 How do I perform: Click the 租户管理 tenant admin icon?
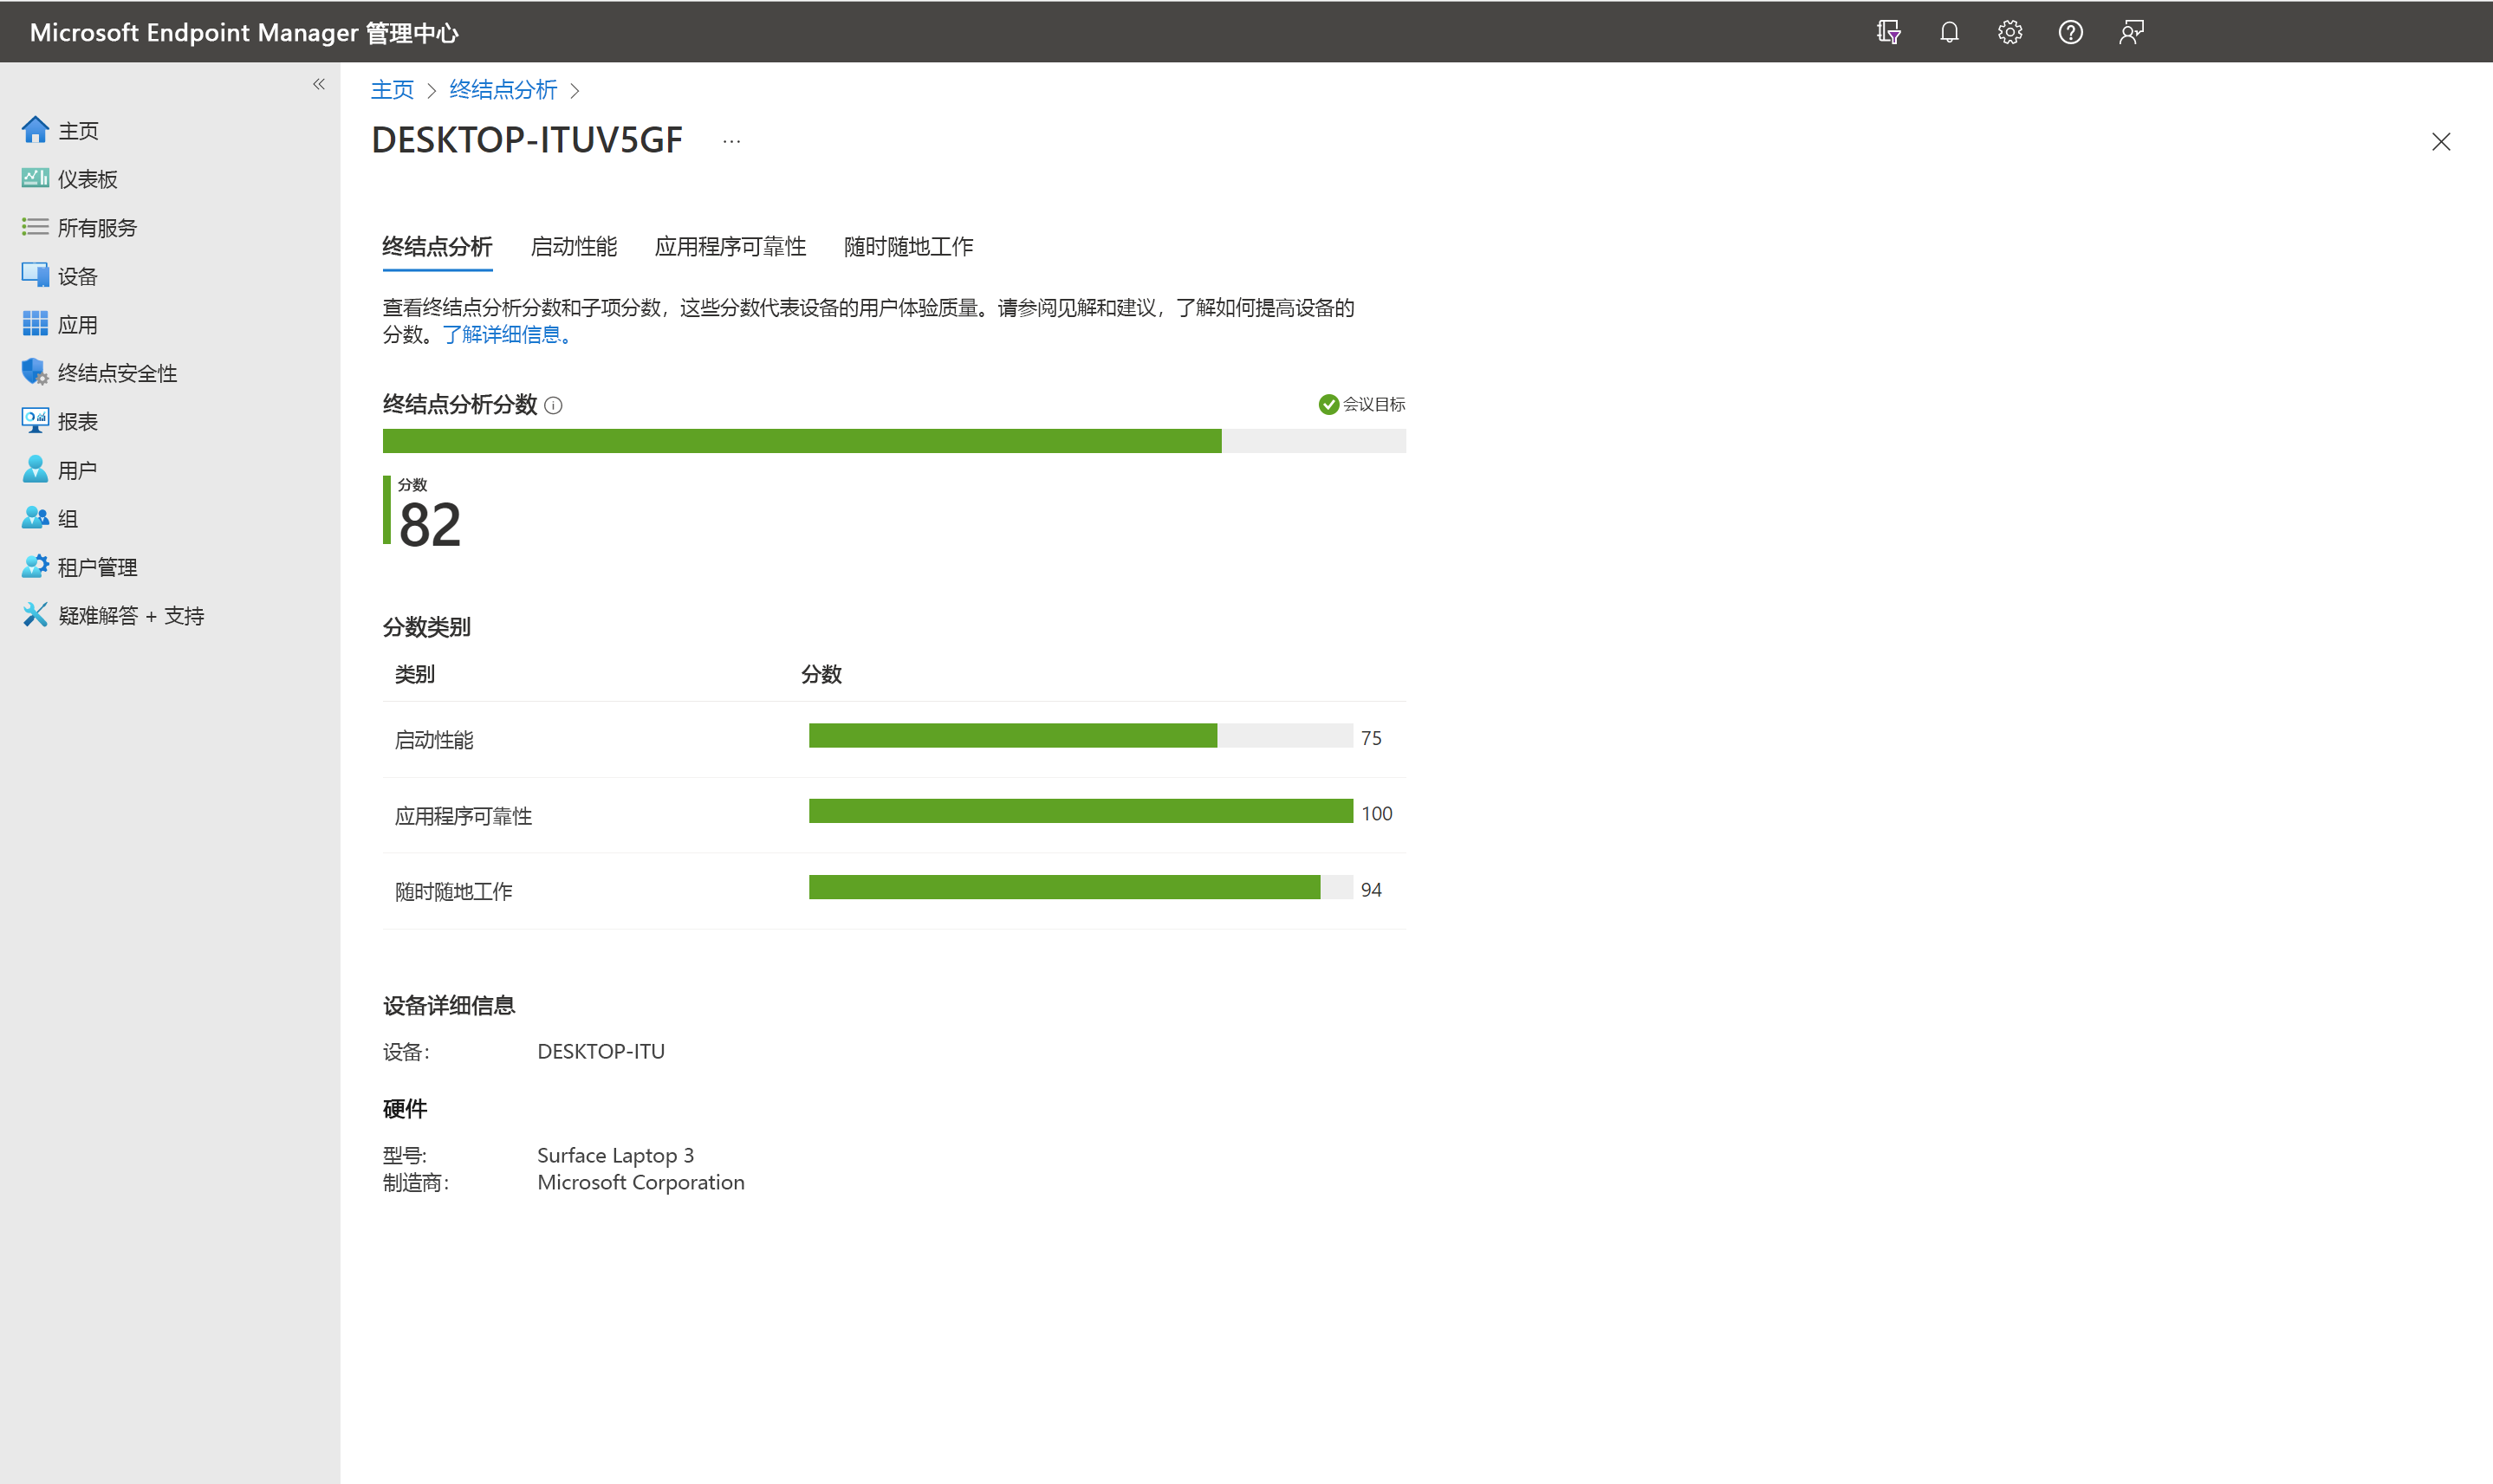point(35,566)
